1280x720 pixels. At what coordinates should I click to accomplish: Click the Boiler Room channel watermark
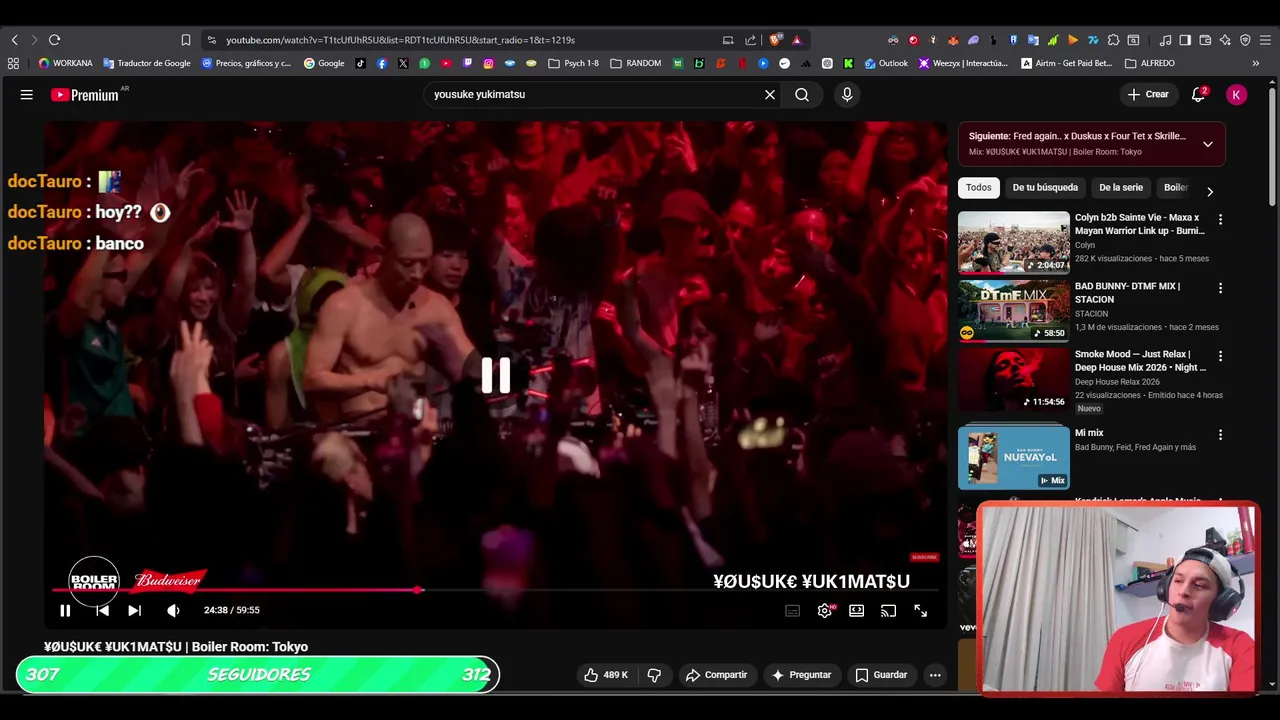pos(94,580)
